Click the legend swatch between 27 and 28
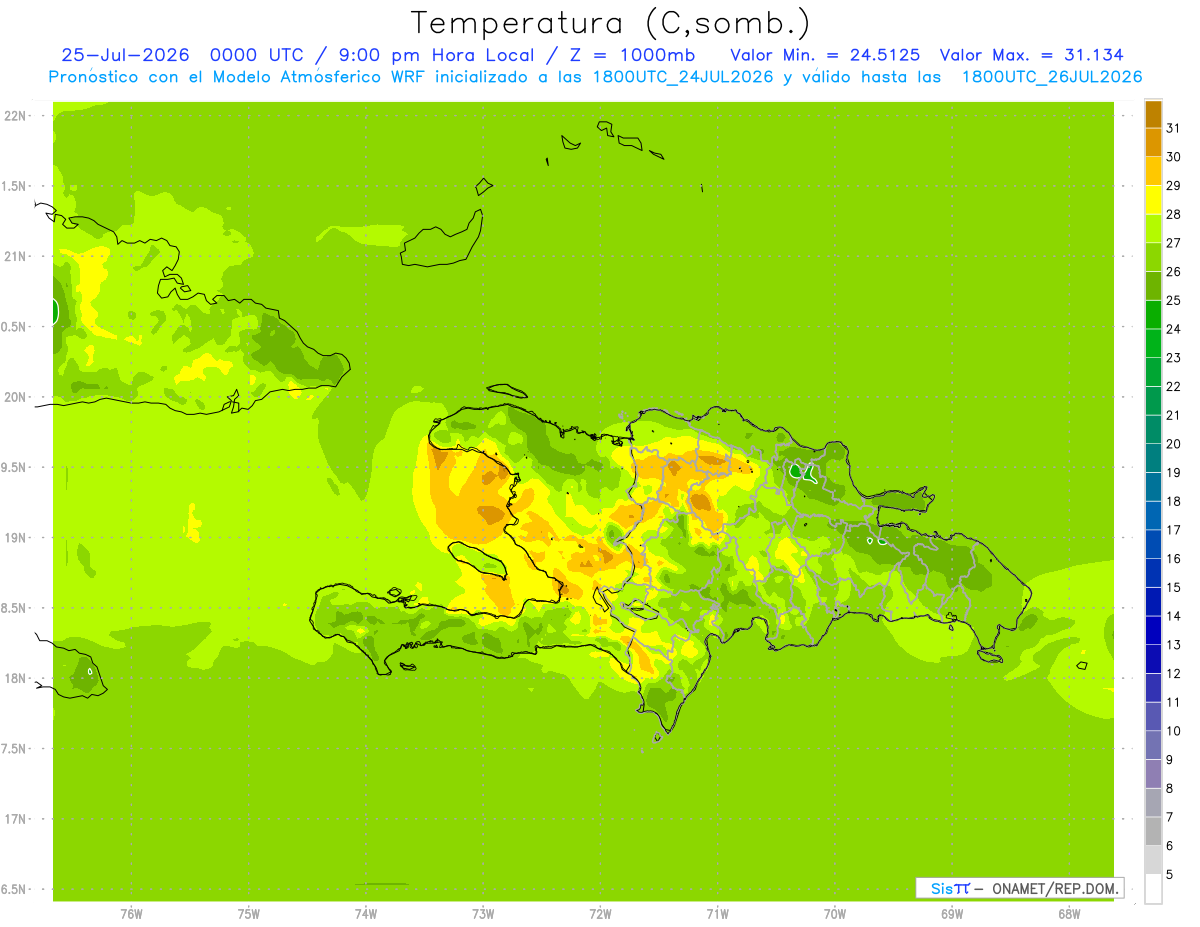 click(1153, 229)
